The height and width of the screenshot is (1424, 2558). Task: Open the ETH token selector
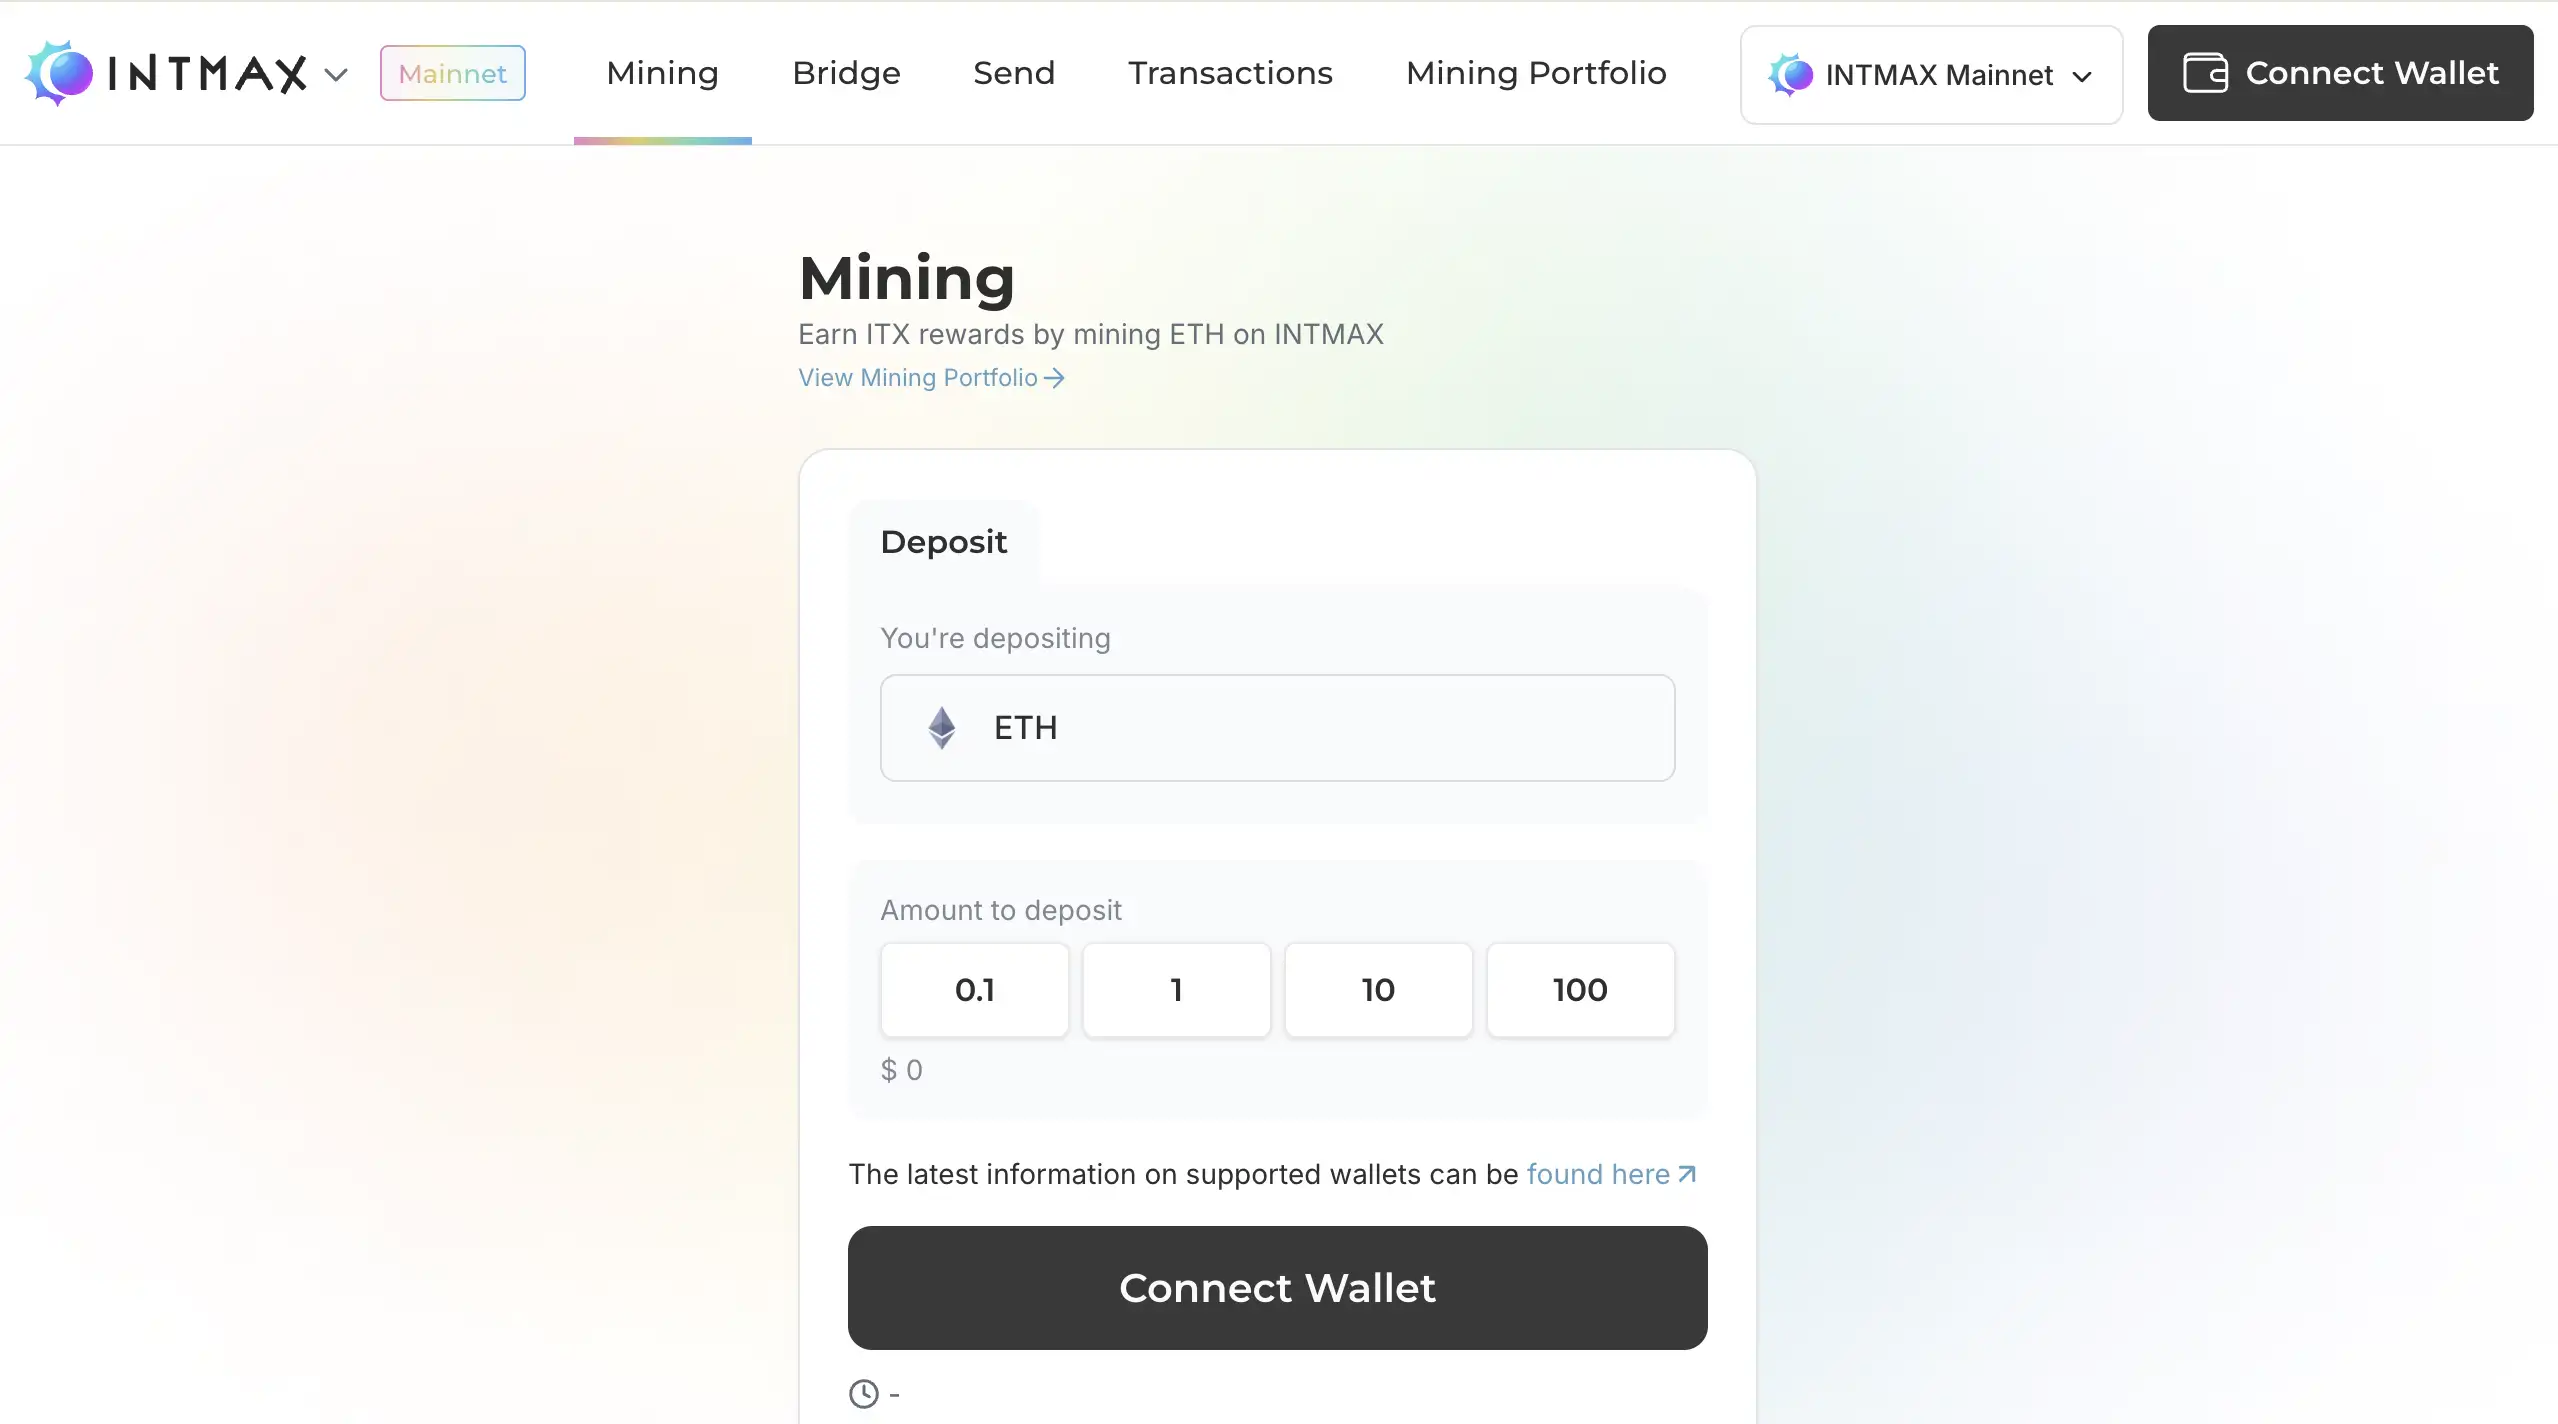point(1277,727)
